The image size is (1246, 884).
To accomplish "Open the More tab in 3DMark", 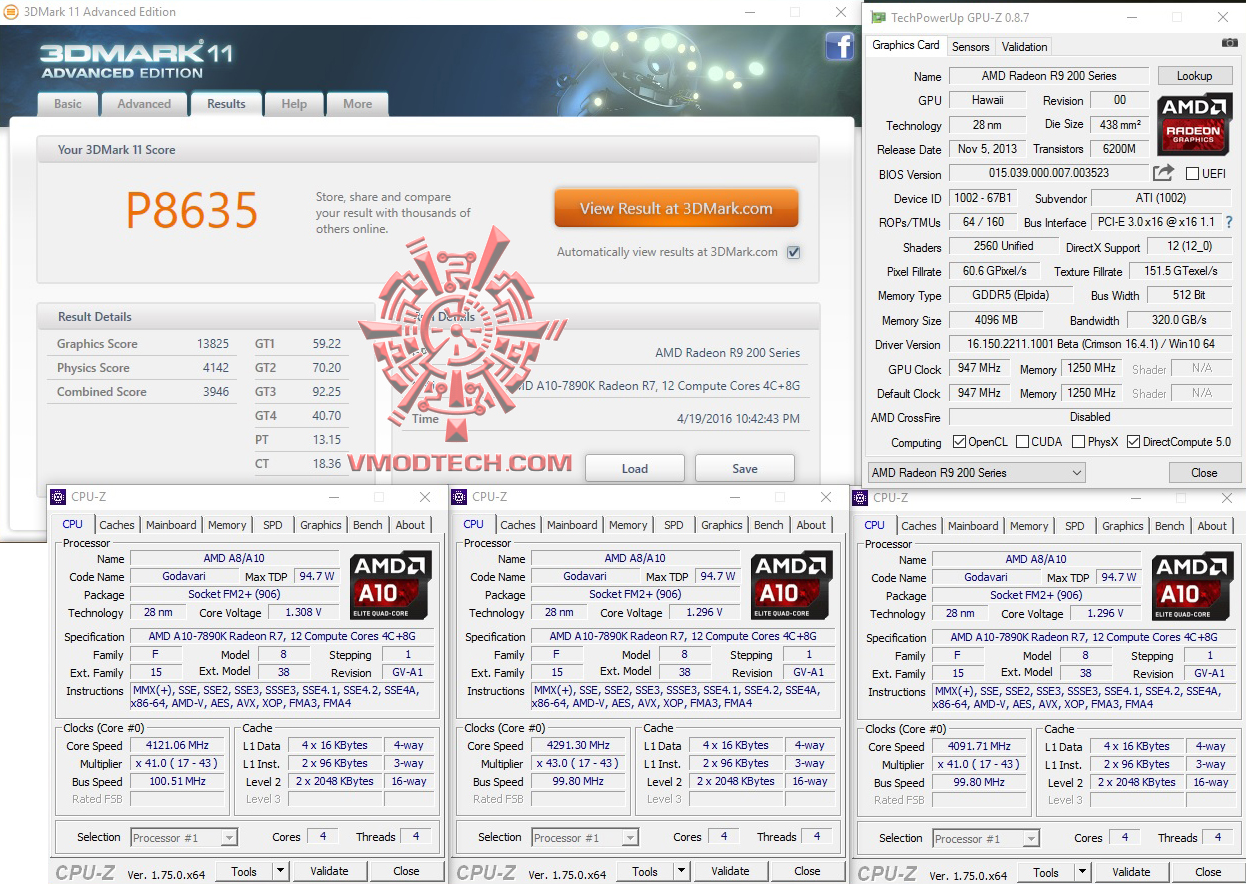I will coord(357,104).
